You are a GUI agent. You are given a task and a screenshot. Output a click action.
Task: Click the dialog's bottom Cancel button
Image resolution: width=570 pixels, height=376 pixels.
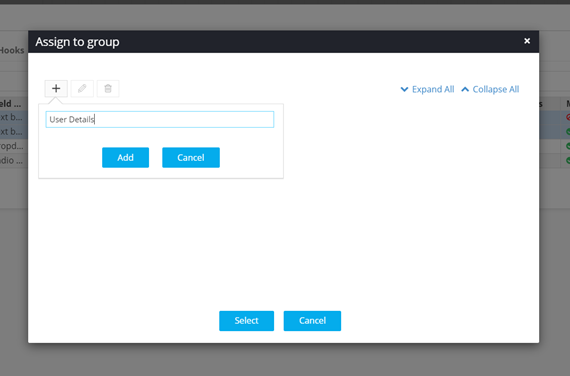tap(312, 321)
